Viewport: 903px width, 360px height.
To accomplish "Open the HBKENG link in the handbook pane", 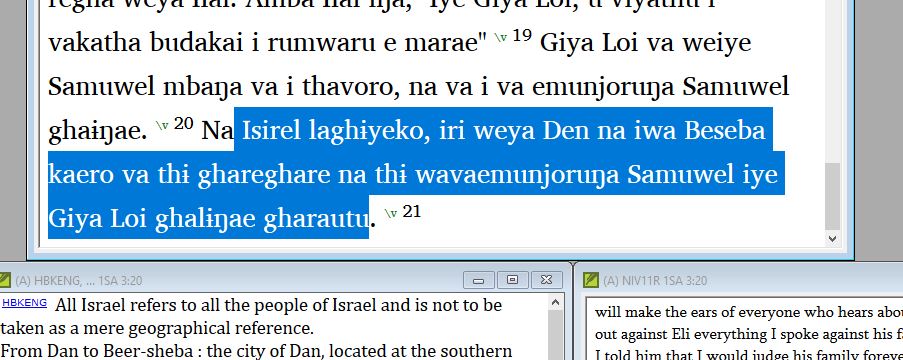I will point(24,302).
